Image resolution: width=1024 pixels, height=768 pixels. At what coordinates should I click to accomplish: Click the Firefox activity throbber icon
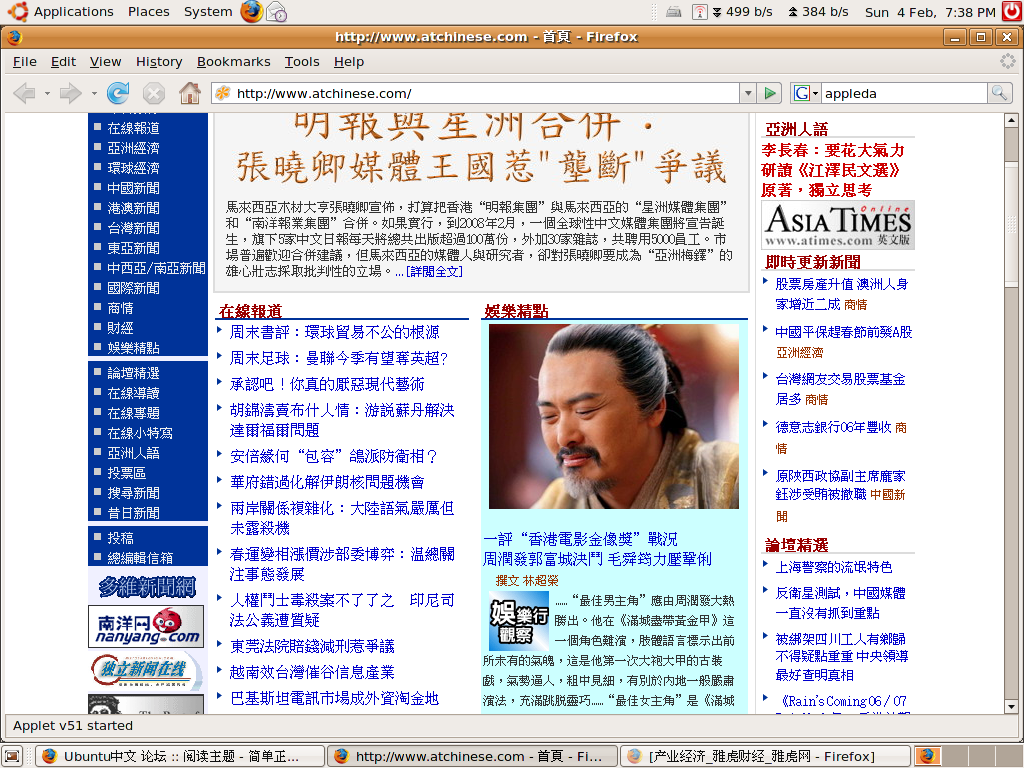point(1008,61)
